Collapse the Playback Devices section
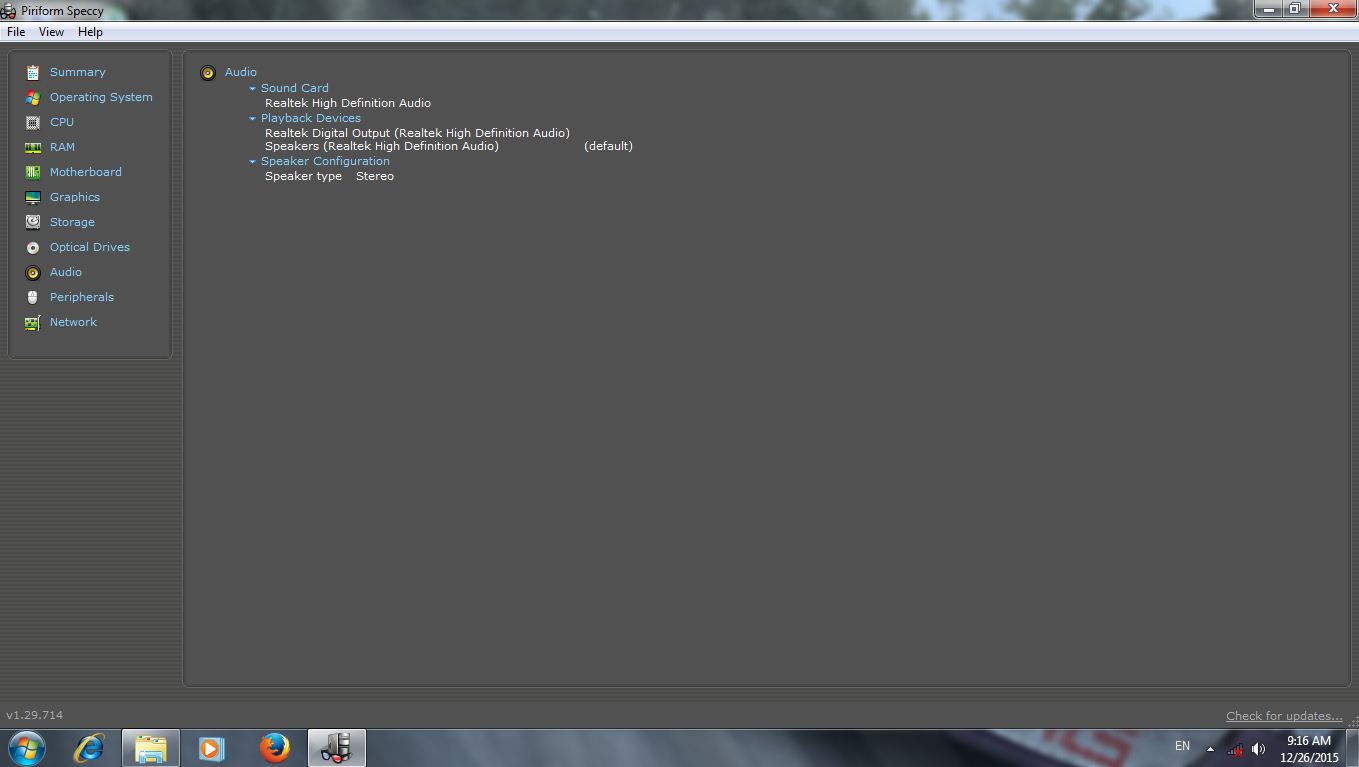This screenshot has height=767, width=1359. point(253,119)
